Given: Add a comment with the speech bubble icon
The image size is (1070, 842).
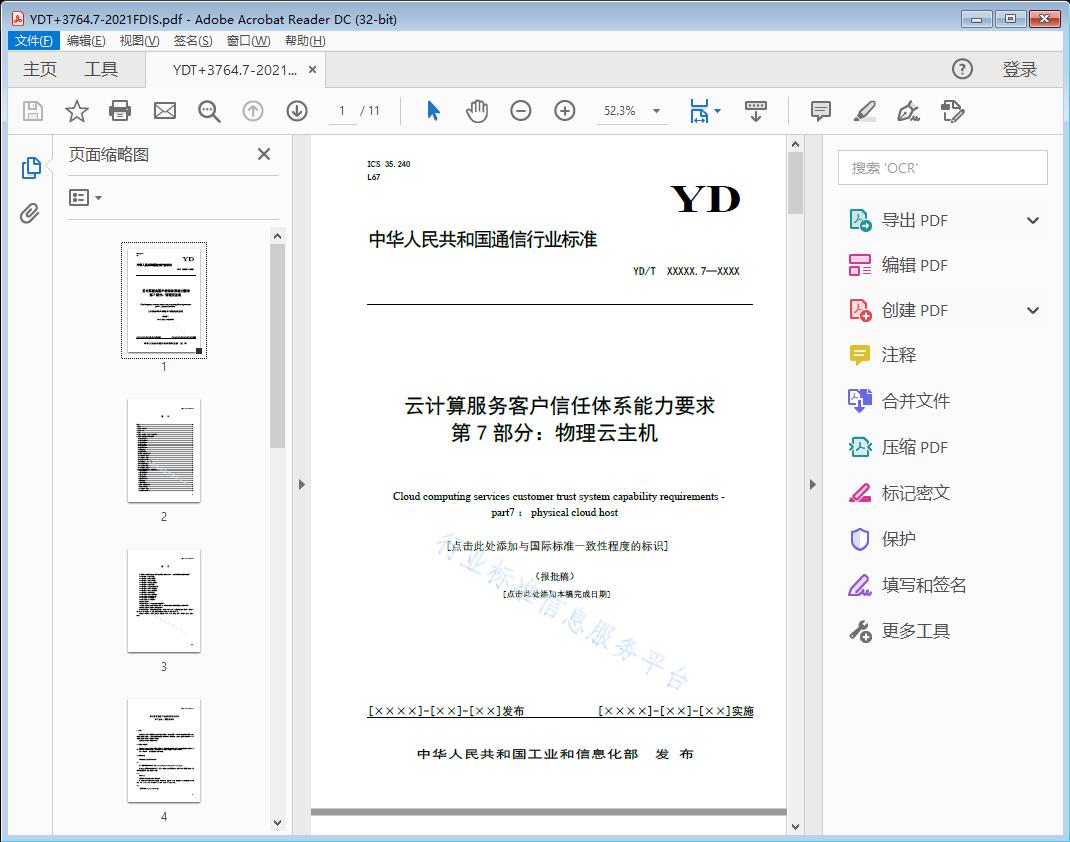Looking at the screenshot, I should pos(820,111).
